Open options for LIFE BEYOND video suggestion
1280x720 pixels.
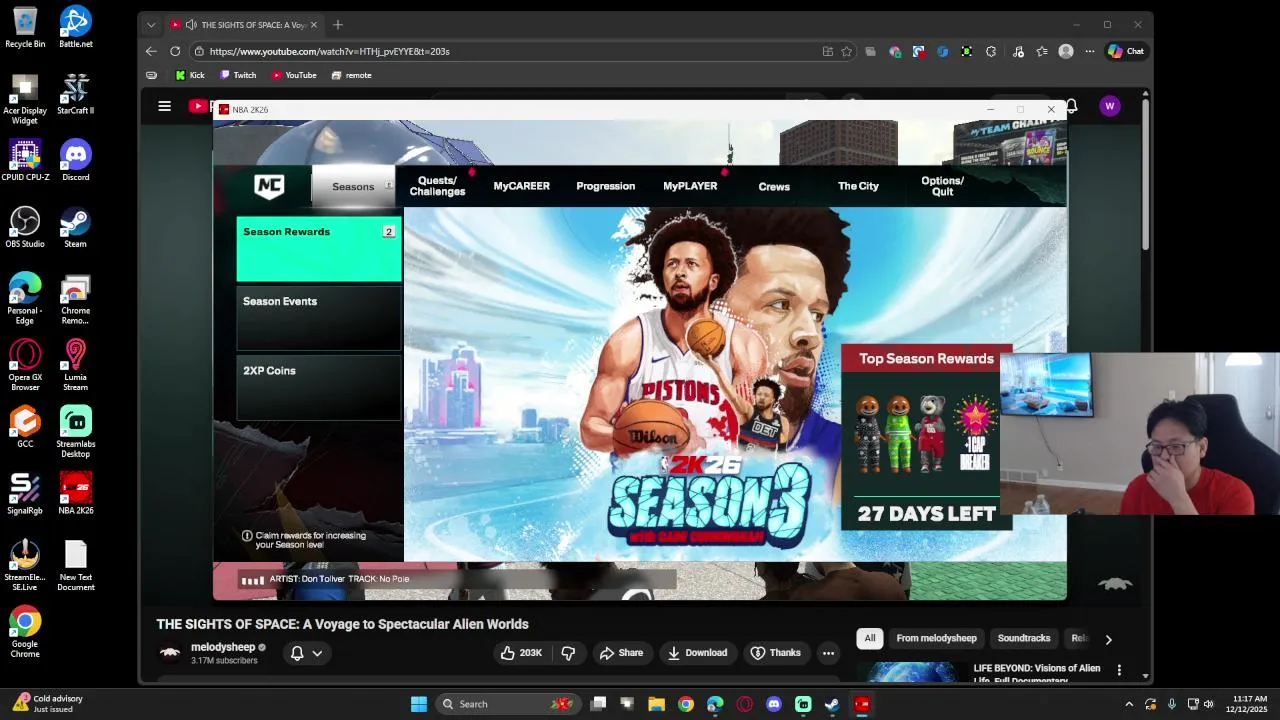point(1119,670)
